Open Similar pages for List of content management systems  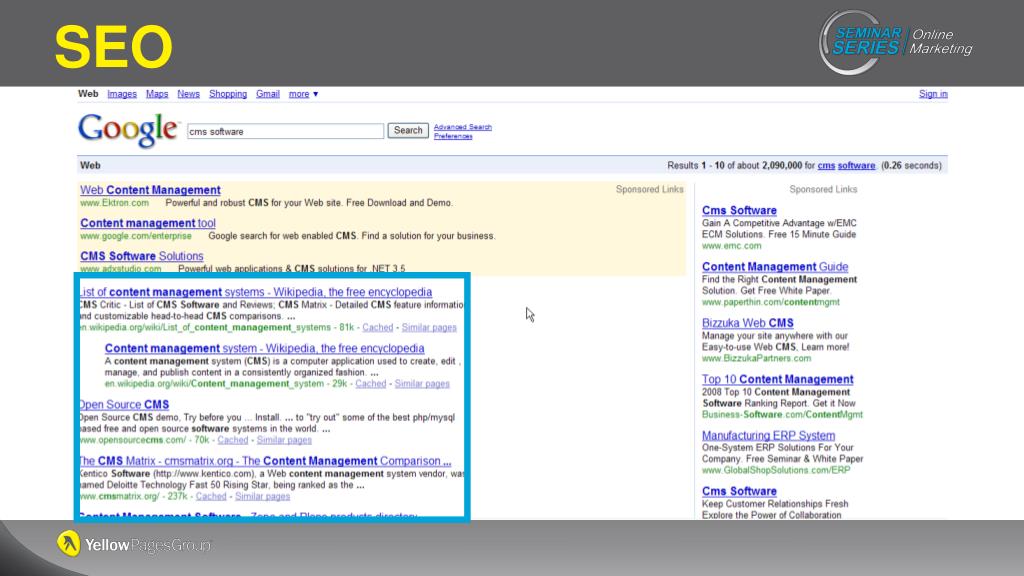(x=429, y=327)
